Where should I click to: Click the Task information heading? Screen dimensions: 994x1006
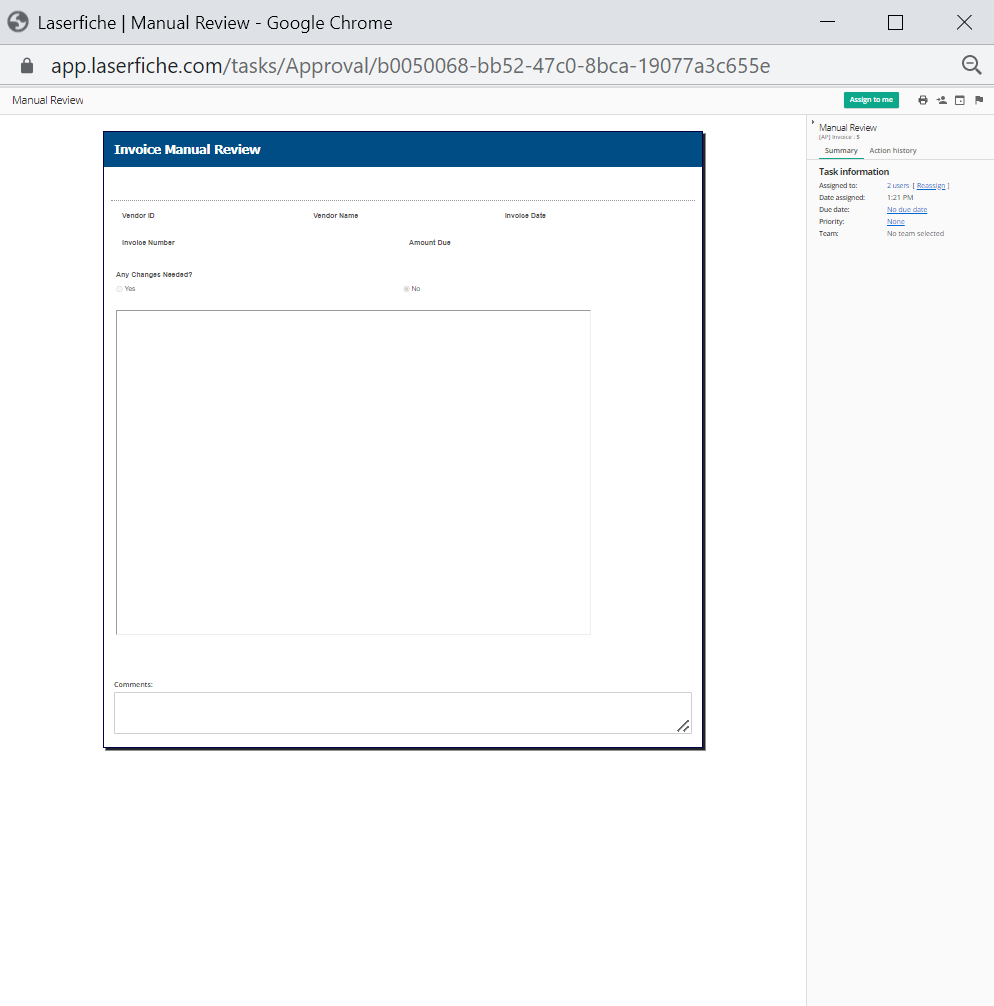click(853, 171)
